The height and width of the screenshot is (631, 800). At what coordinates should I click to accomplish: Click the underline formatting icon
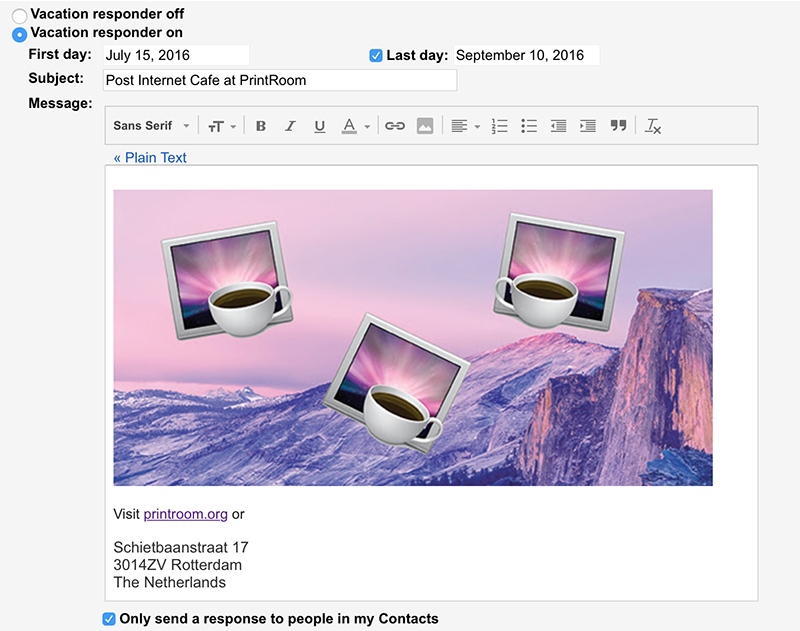click(320, 126)
